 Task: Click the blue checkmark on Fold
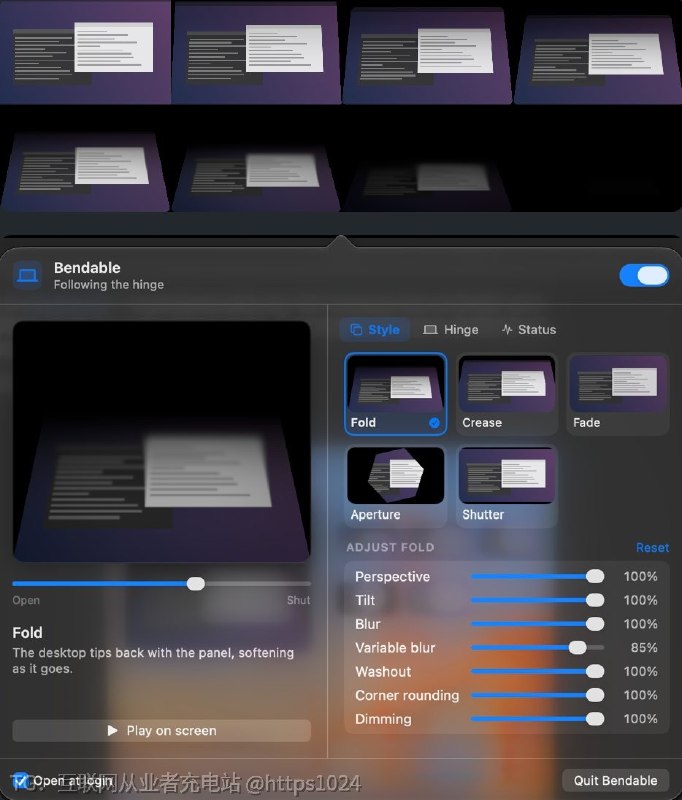pos(434,422)
